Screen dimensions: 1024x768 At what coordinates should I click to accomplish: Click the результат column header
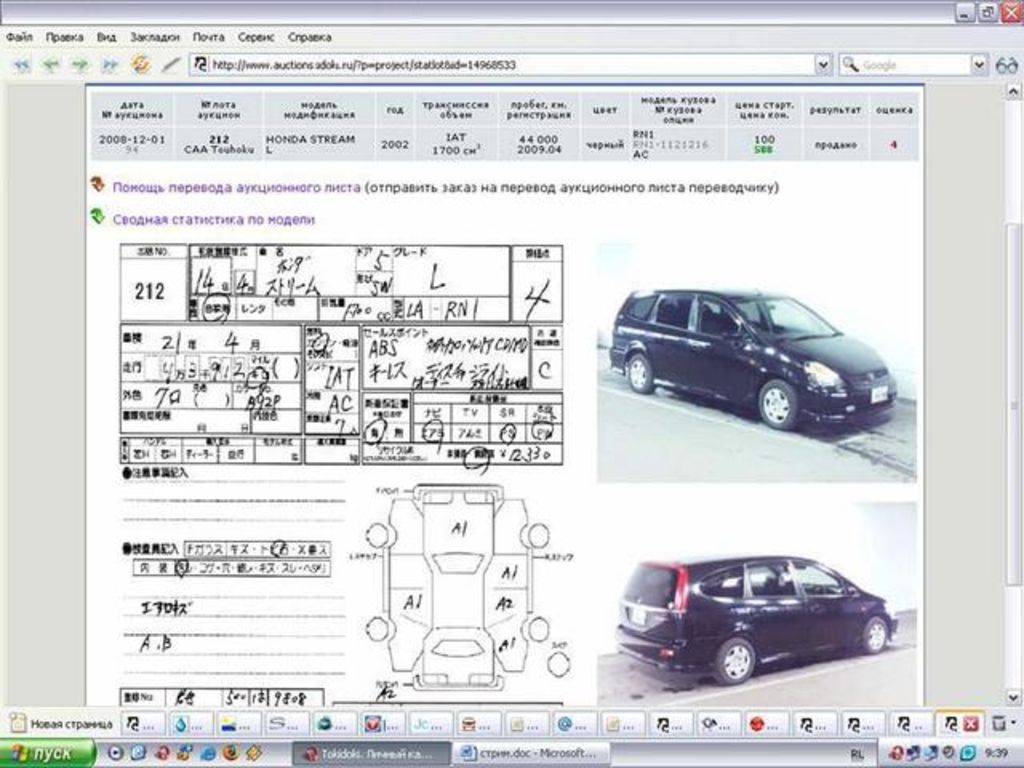[835, 110]
